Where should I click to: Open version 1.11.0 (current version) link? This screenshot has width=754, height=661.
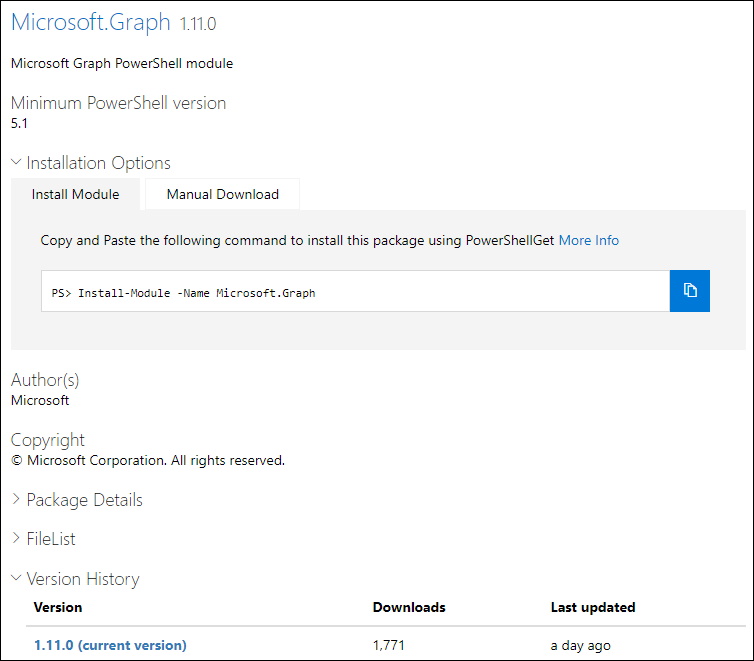click(x=110, y=645)
